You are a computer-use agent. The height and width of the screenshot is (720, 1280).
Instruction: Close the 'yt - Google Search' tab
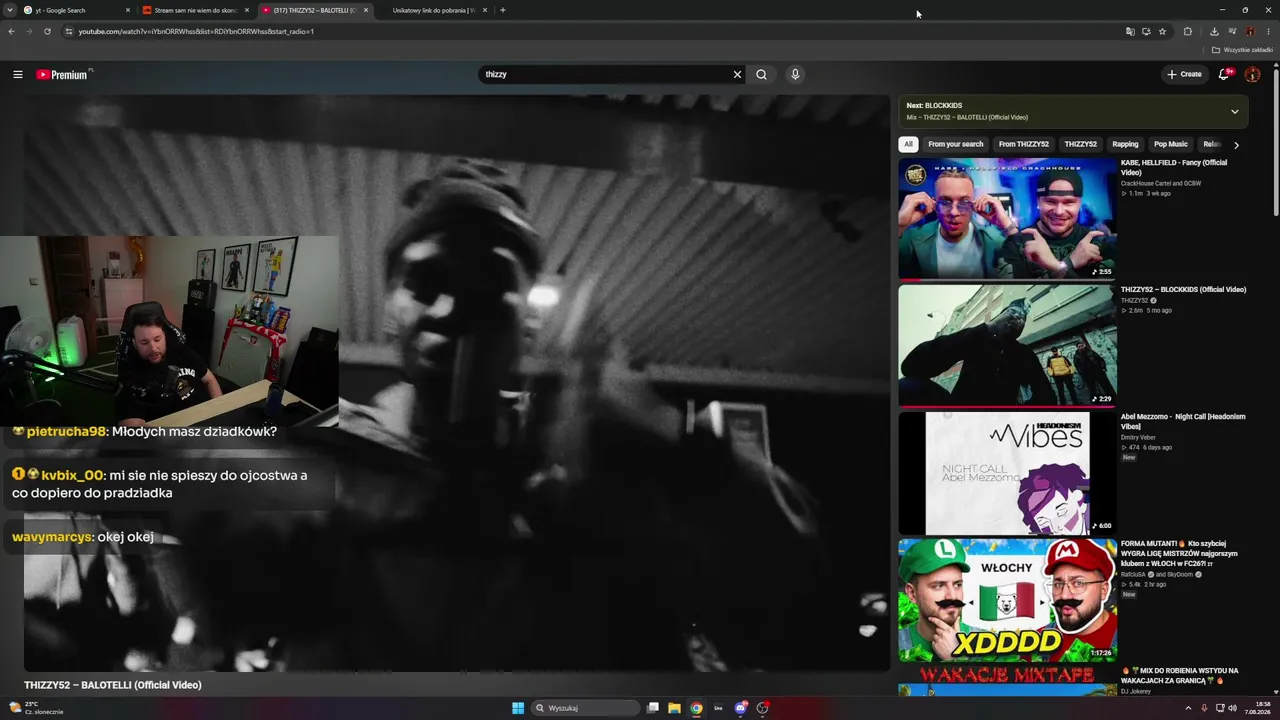(x=128, y=10)
